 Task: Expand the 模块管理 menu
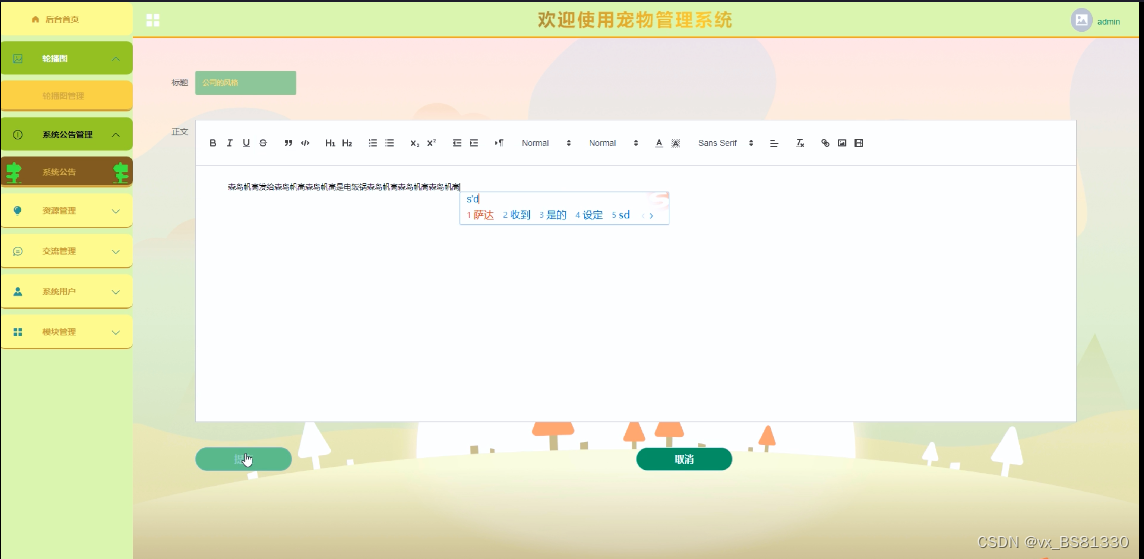pos(66,331)
